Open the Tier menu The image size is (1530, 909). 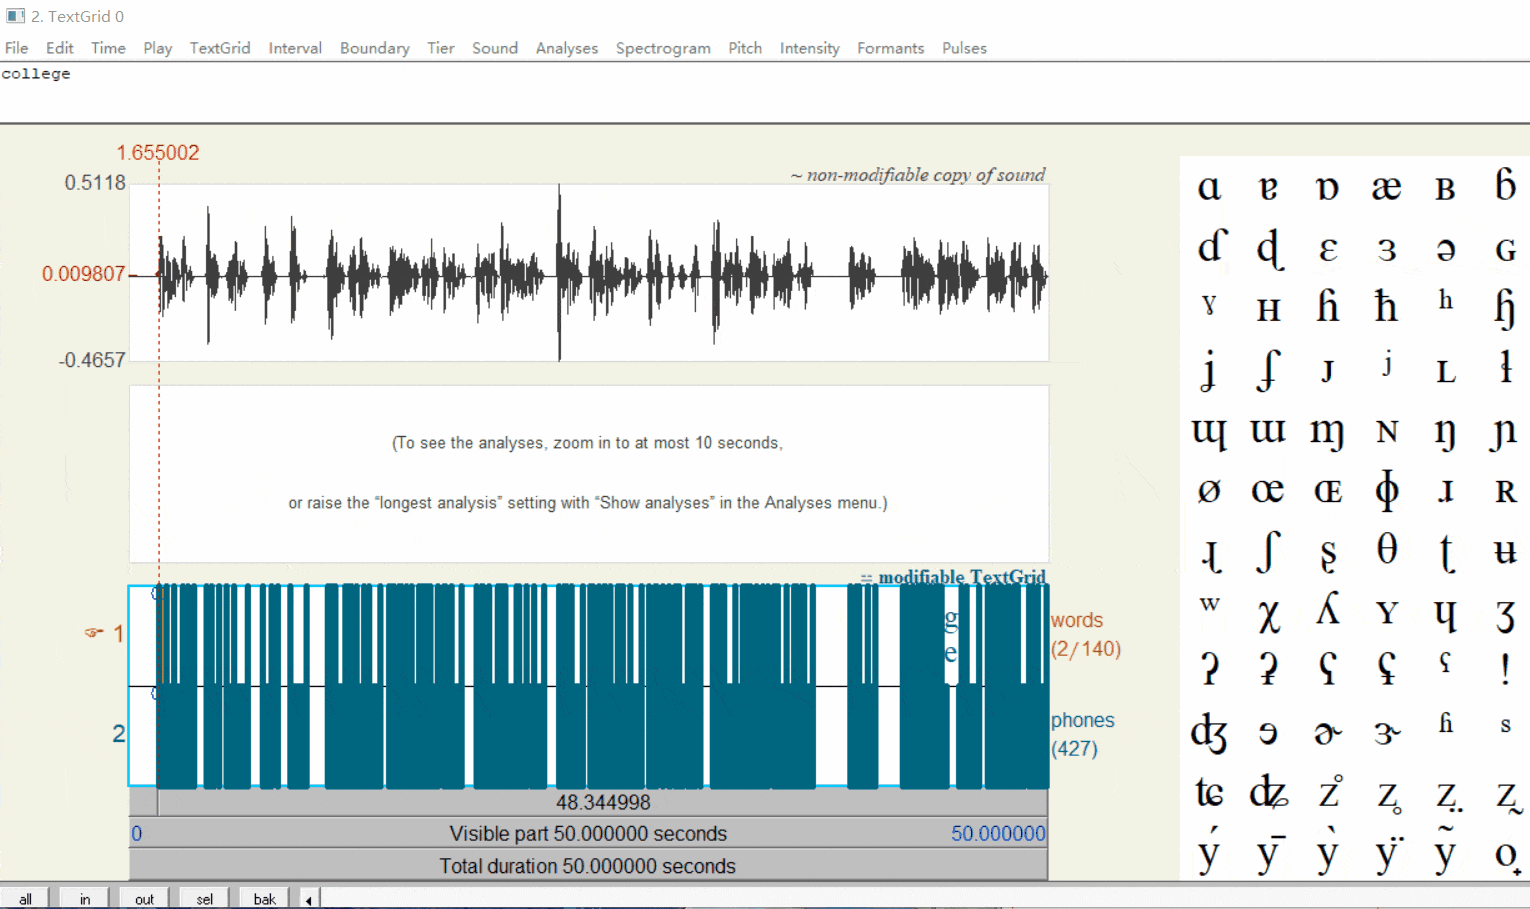click(x=441, y=48)
